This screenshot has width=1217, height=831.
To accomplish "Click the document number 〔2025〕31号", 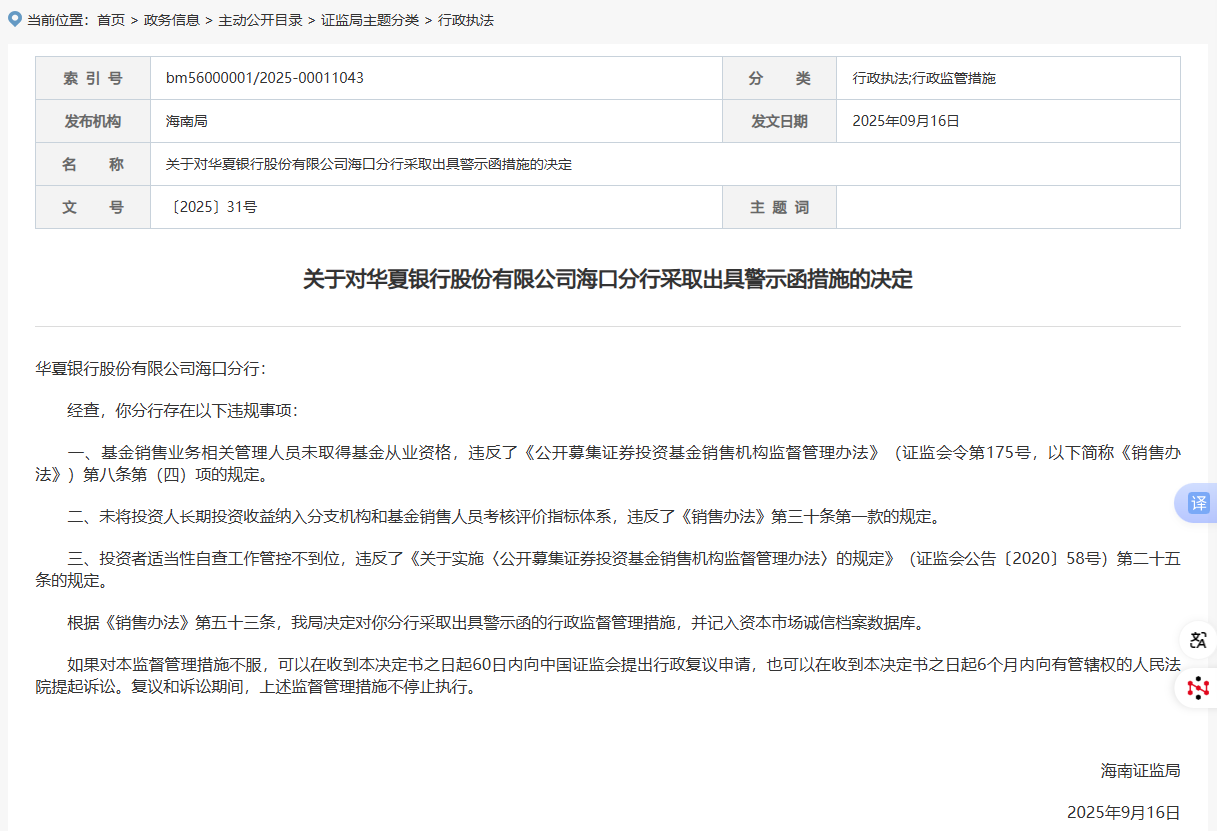I will (x=211, y=207).
